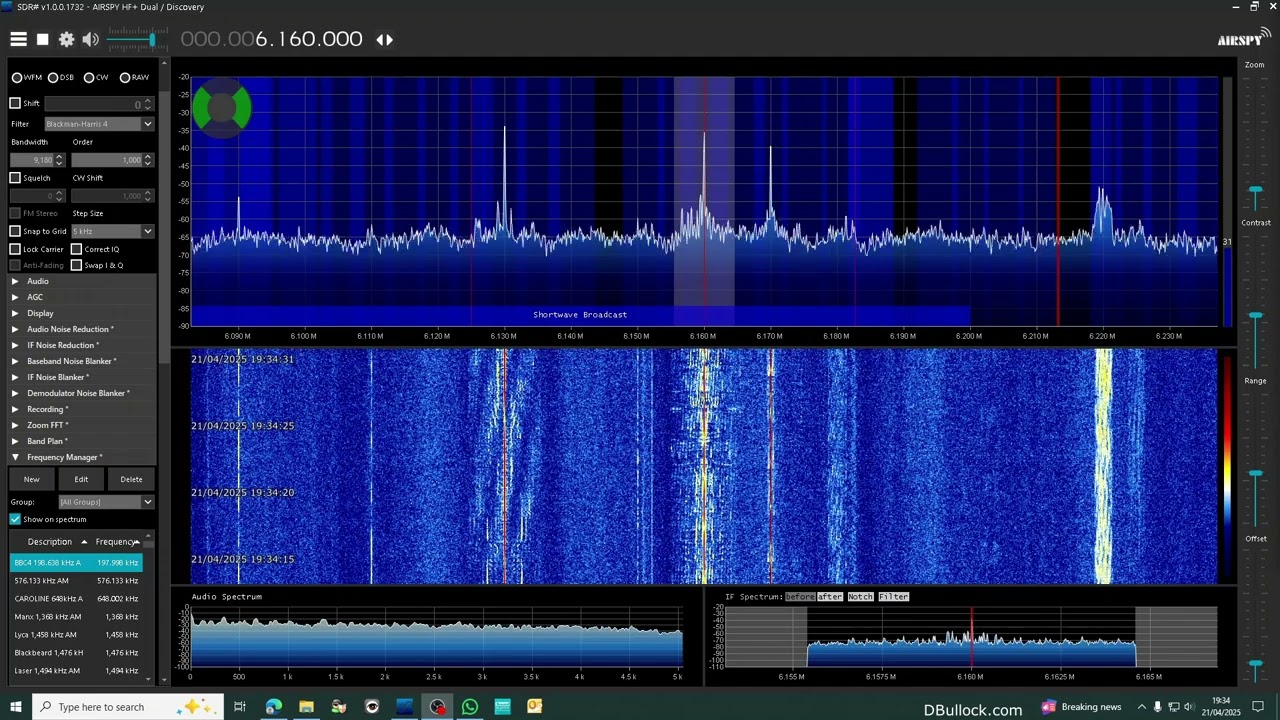Image resolution: width=1280 pixels, height=720 pixels.
Task: Click the Bandwidth value field
Action: point(32,160)
